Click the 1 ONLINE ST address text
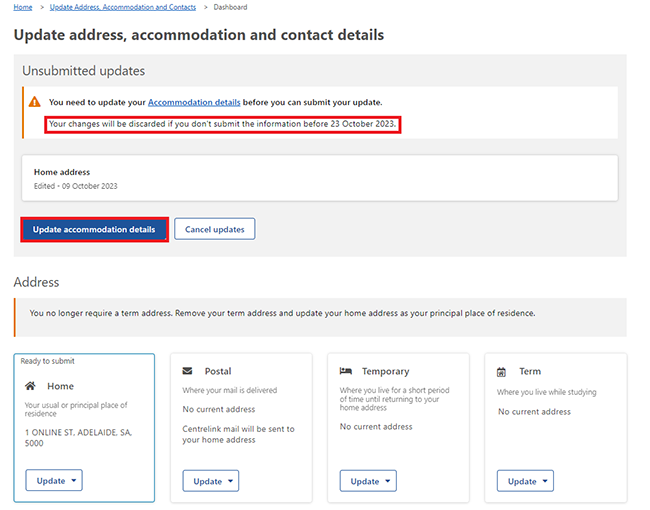The height and width of the screenshot is (510, 650). (x=77, y=438)
